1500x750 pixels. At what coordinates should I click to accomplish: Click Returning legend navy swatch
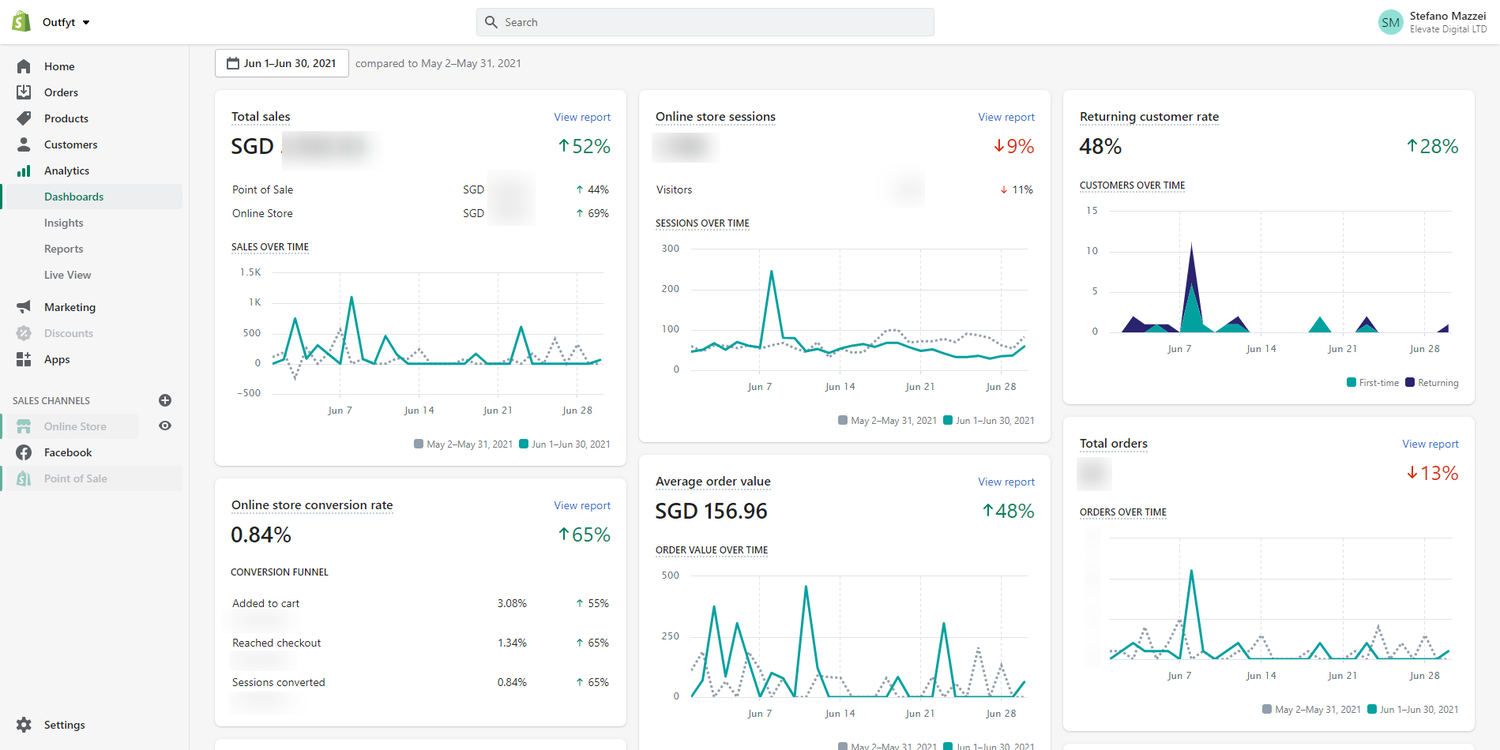[1410, 383]
